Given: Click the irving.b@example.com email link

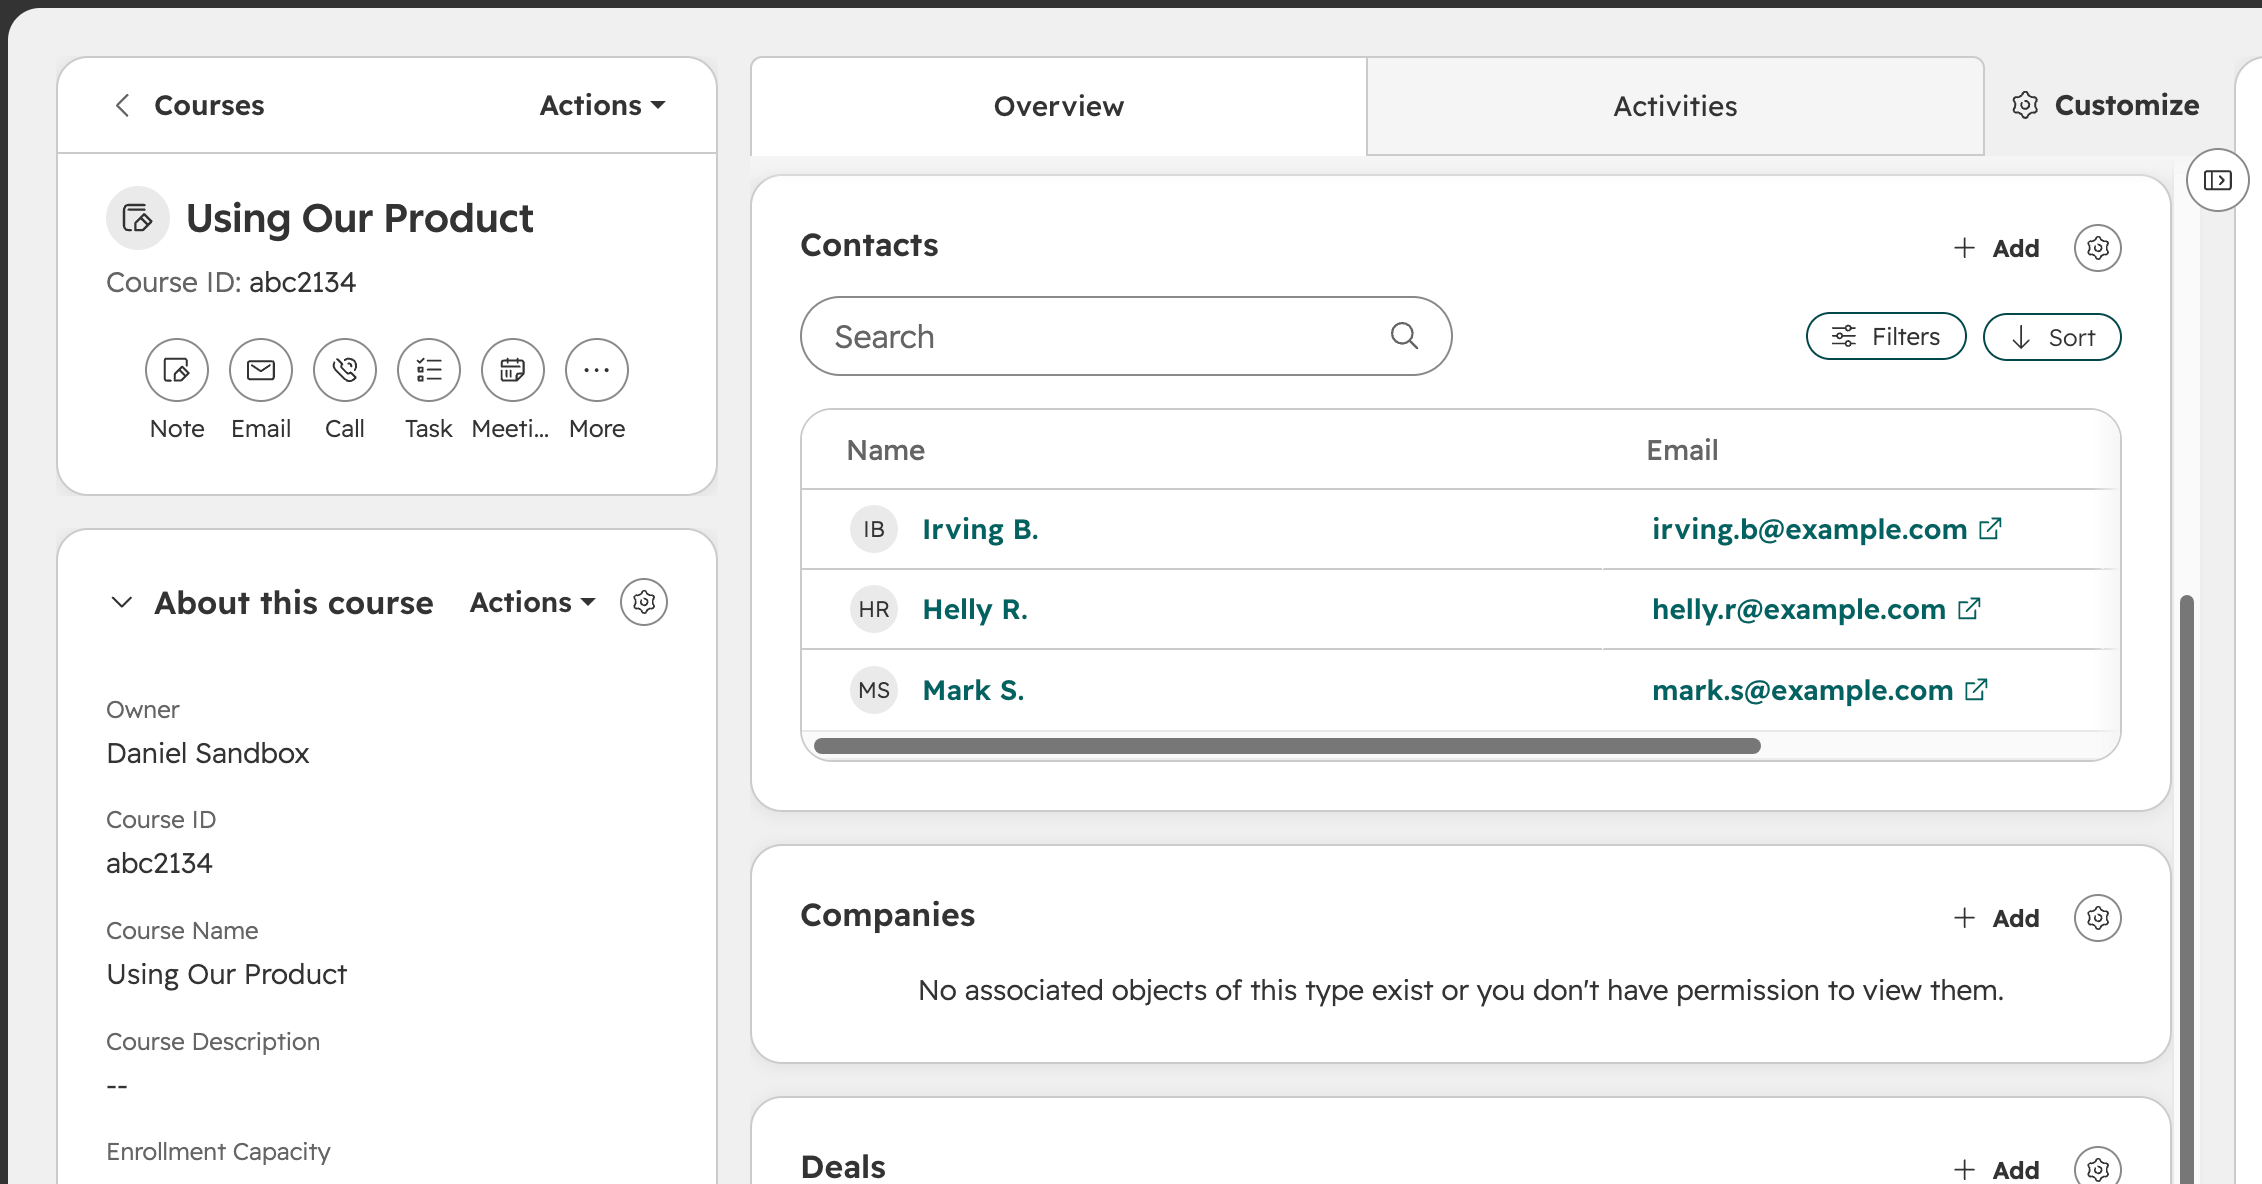Looking at the screenshot, I should tap(1809, 528).
